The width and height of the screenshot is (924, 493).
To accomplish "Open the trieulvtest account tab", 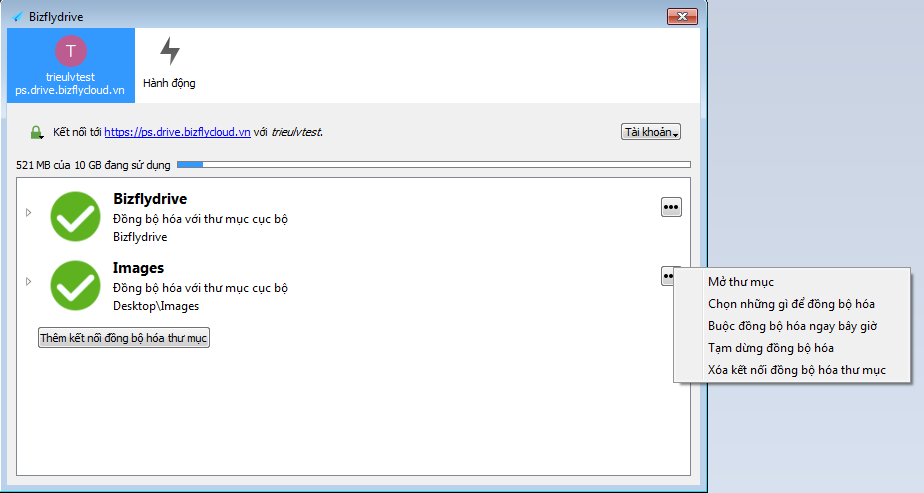I will click(71, 65).
